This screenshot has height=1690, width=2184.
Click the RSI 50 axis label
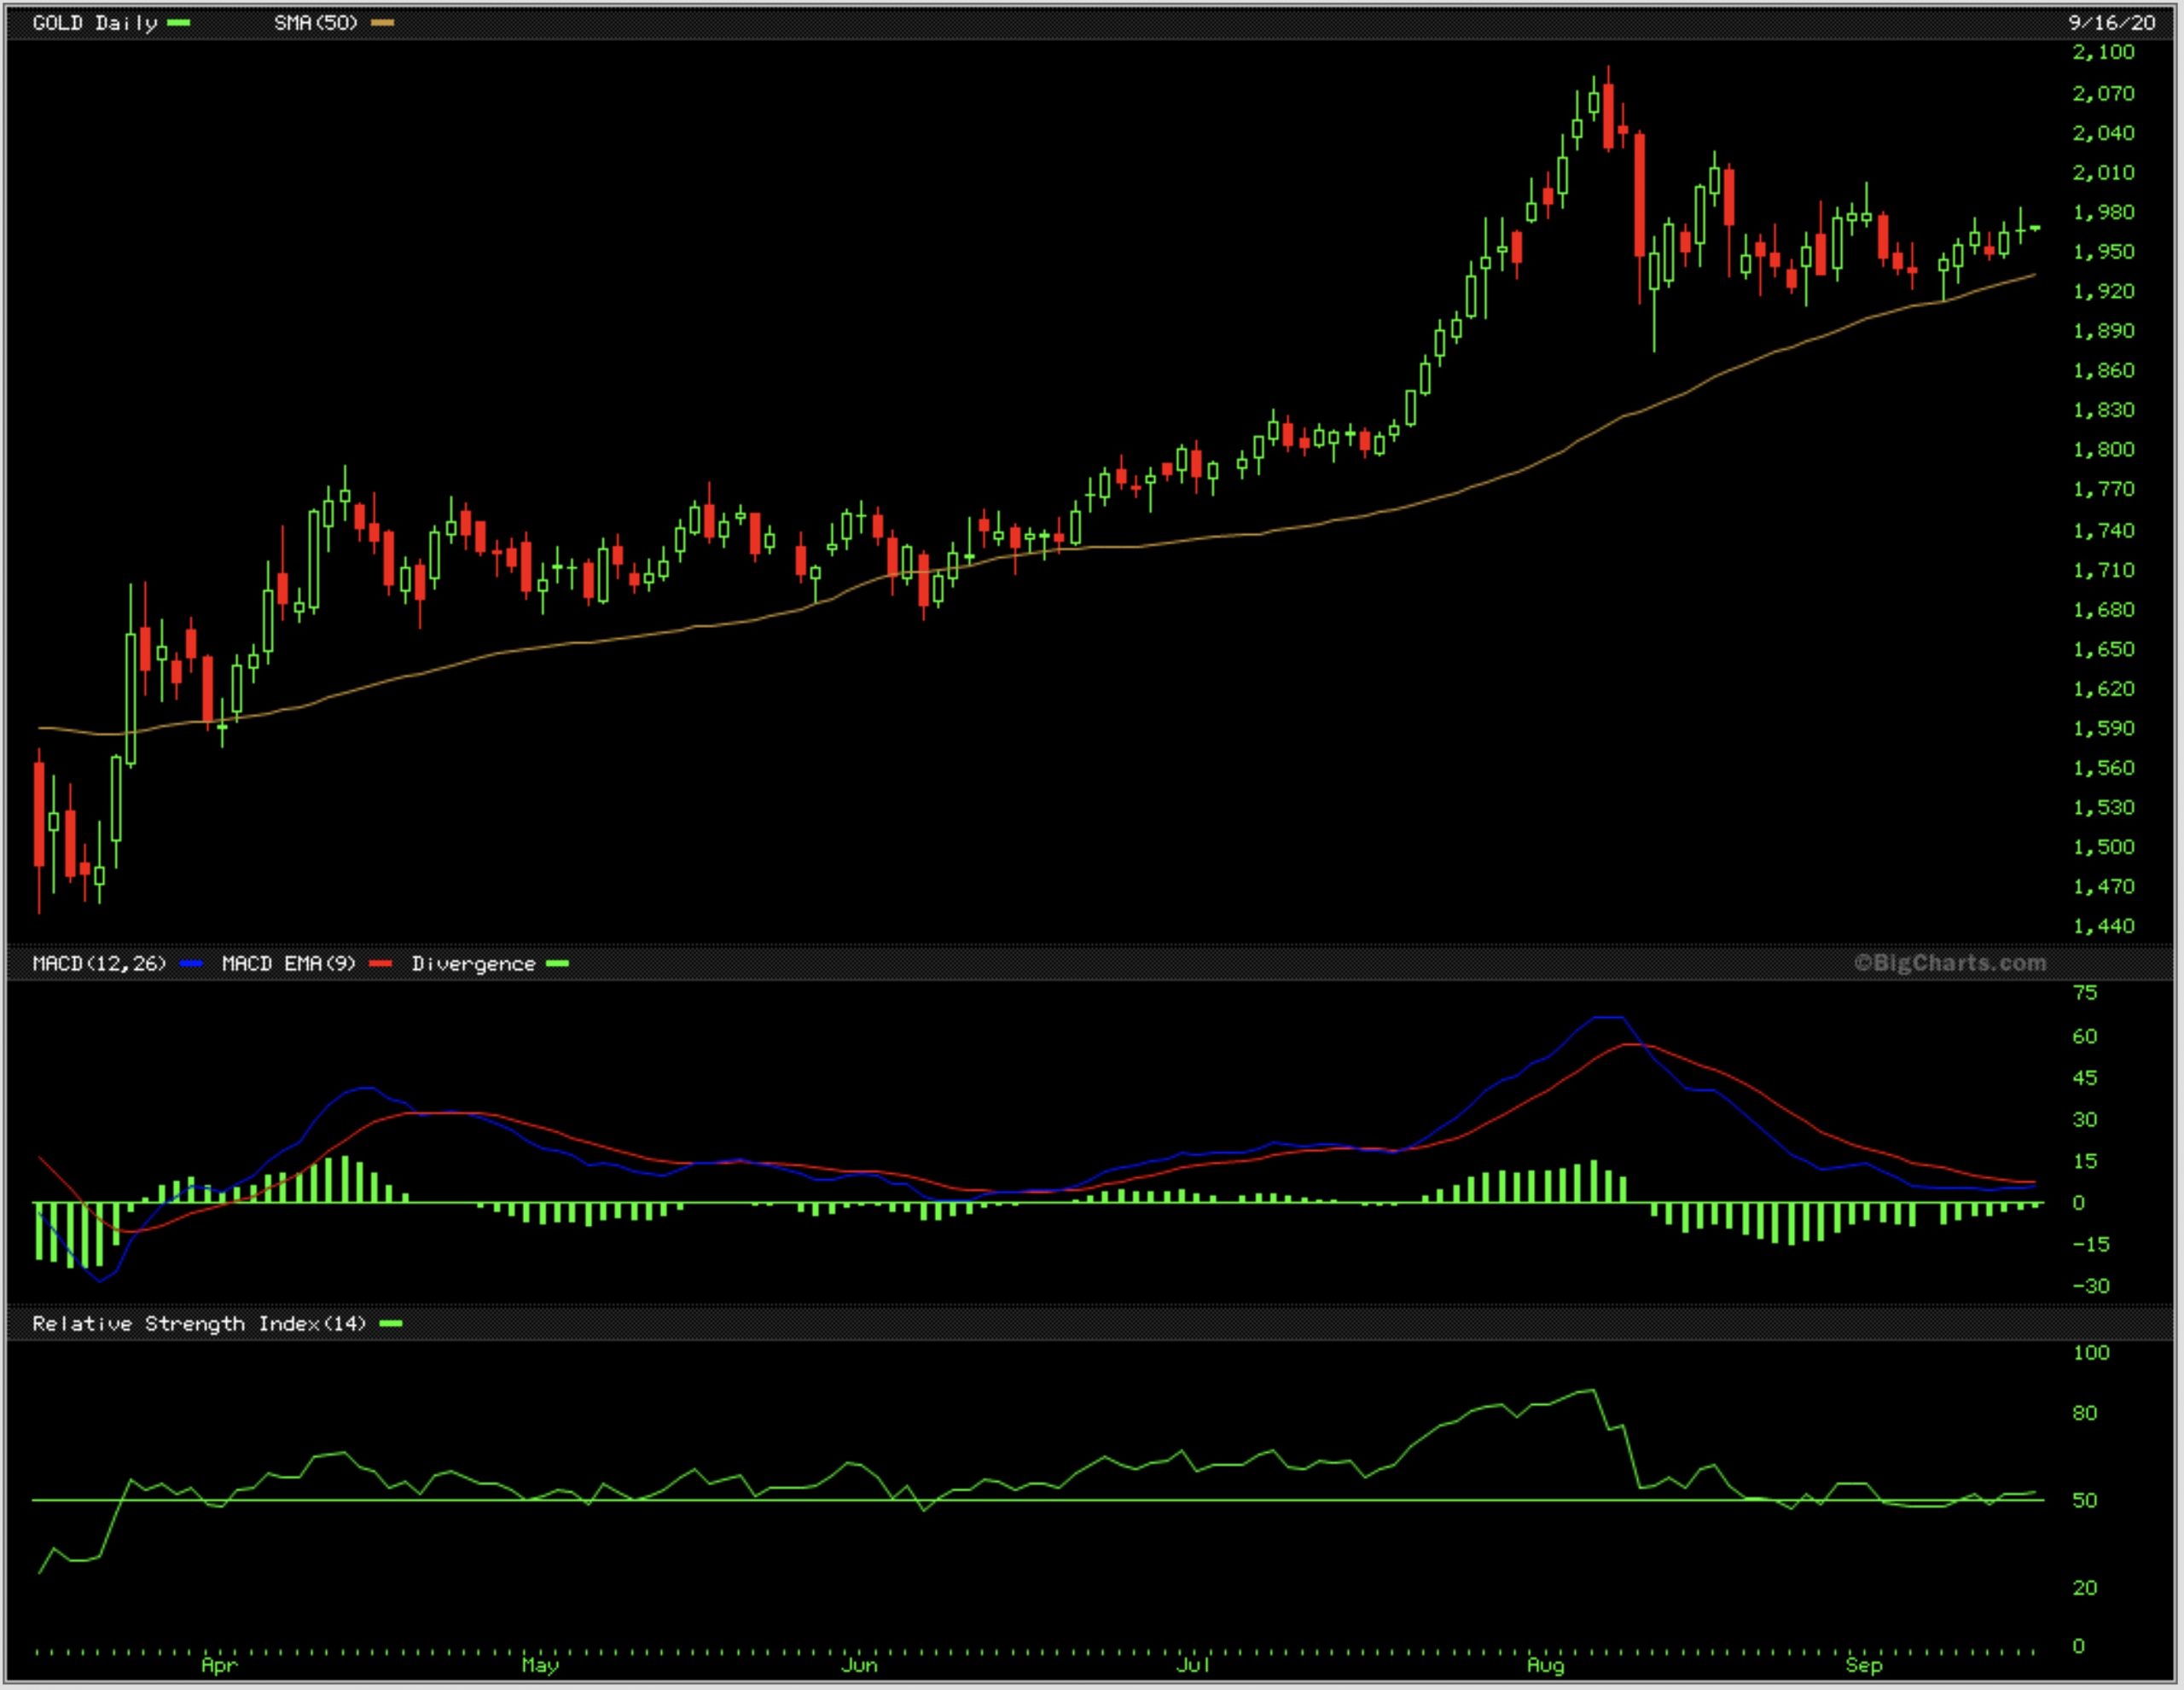click(2084, 1500)
